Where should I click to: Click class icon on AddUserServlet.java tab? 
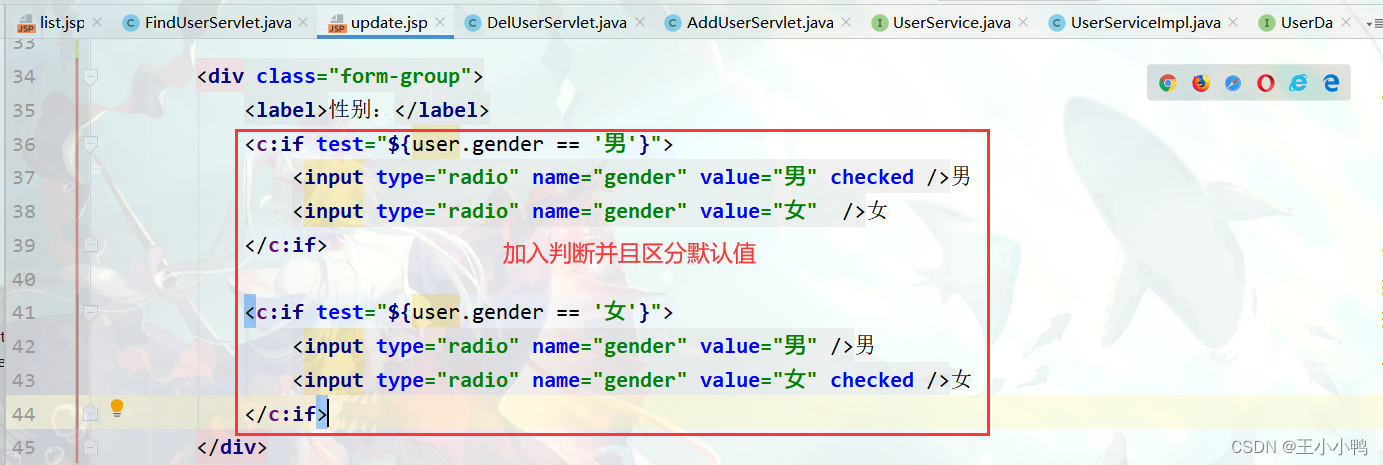pos(673,22)
